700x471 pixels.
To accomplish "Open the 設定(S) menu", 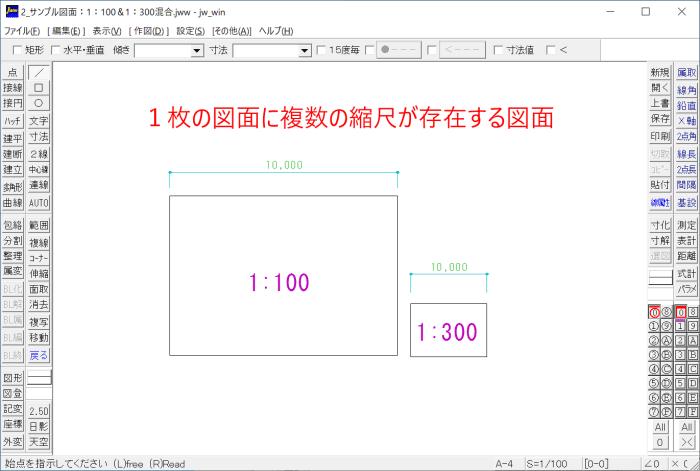I will click(x=191, y=31).
